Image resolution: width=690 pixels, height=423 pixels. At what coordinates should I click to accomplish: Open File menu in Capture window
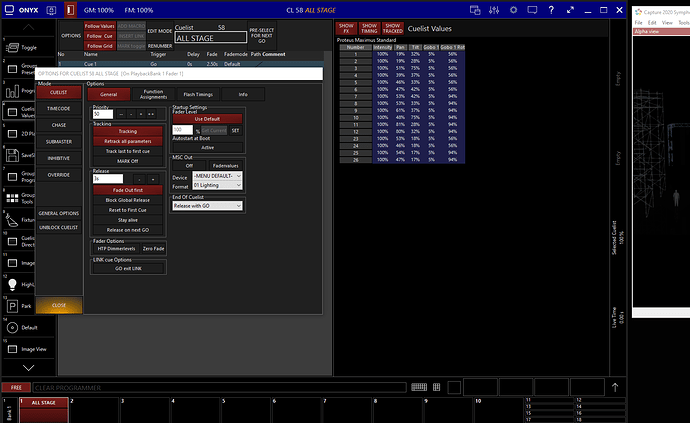pos(639,22)
